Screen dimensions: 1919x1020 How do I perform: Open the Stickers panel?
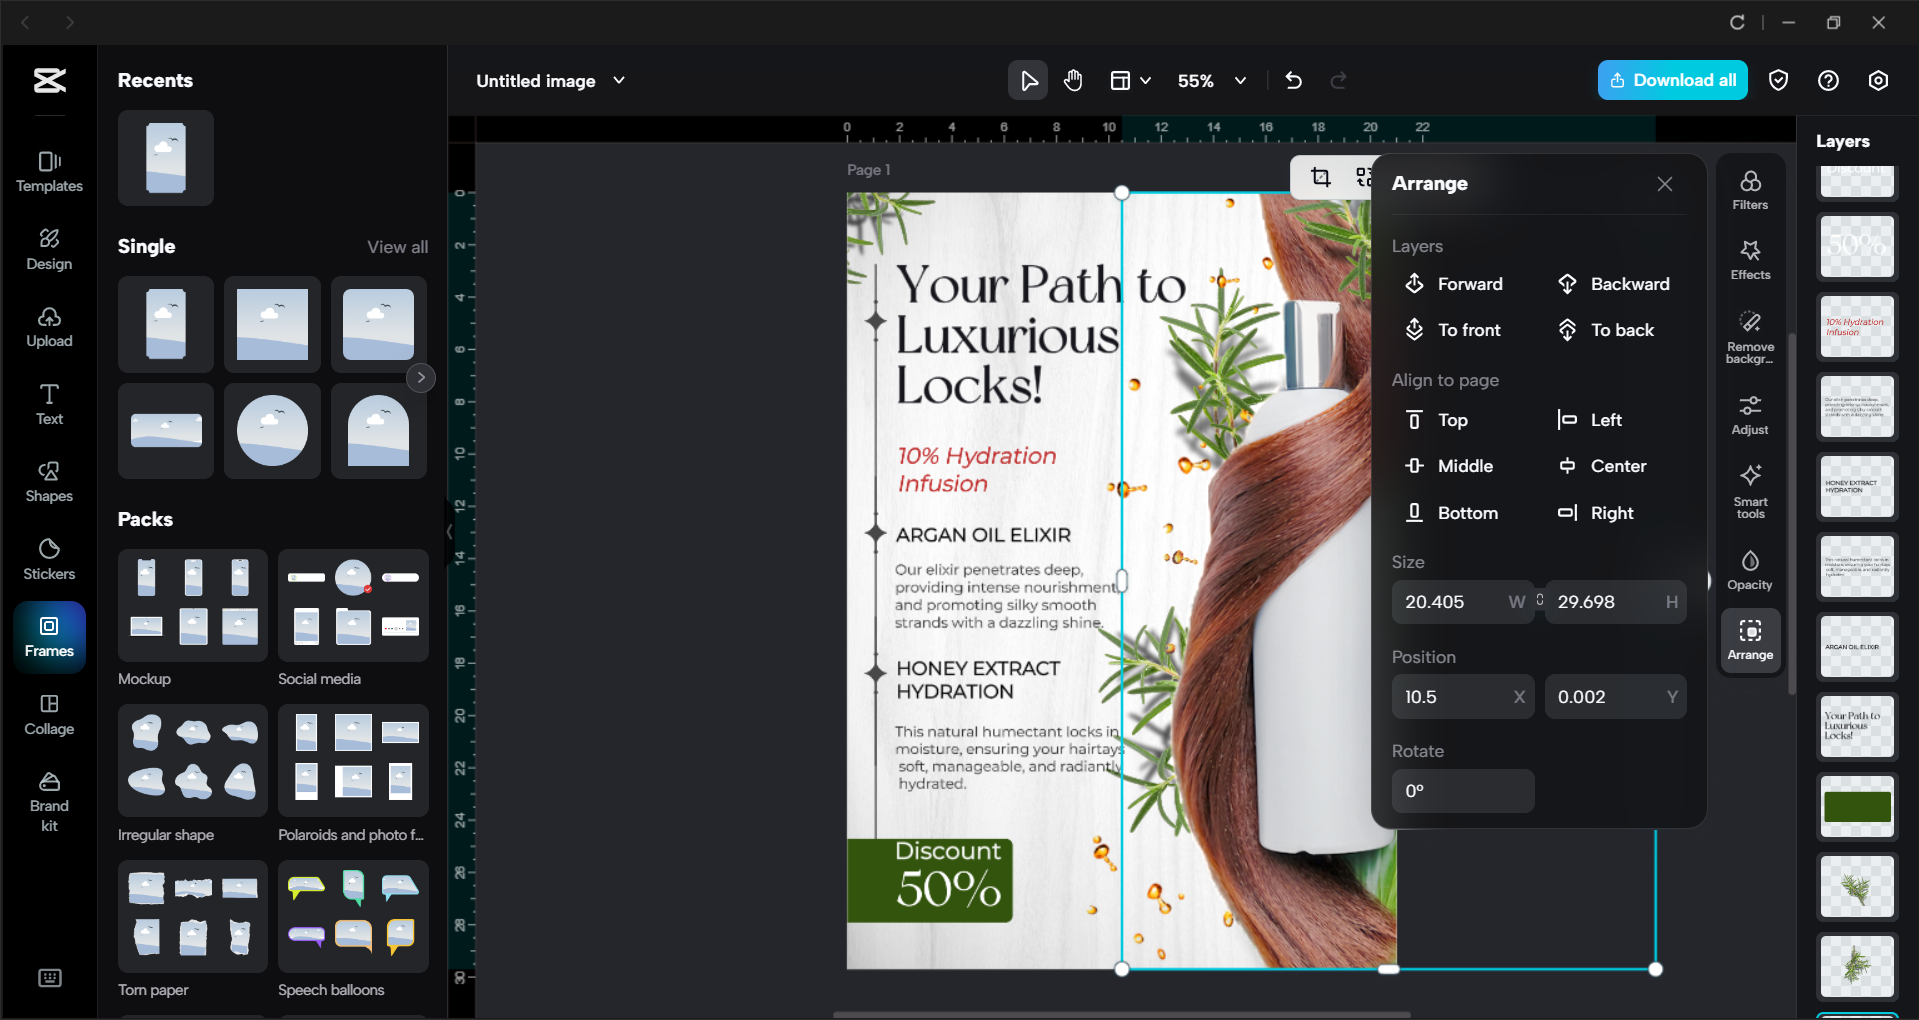click(49, 558)
